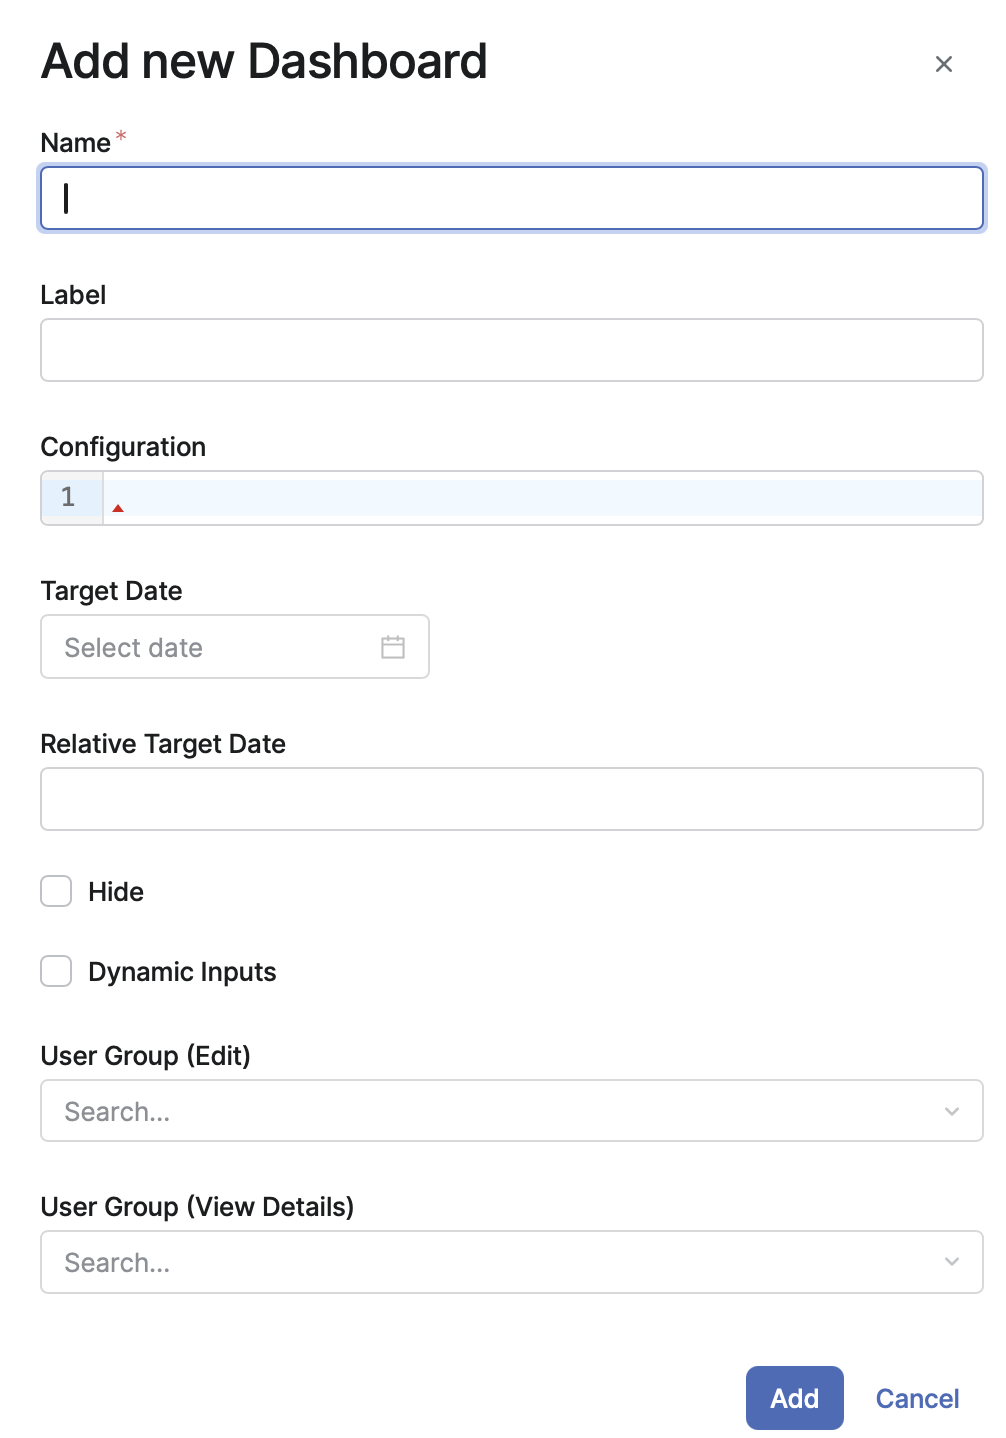The width and height of the screenshot is (1006, 1438).
Task: Tick the Hide checkbox
Action: click(x=56, y=891)
